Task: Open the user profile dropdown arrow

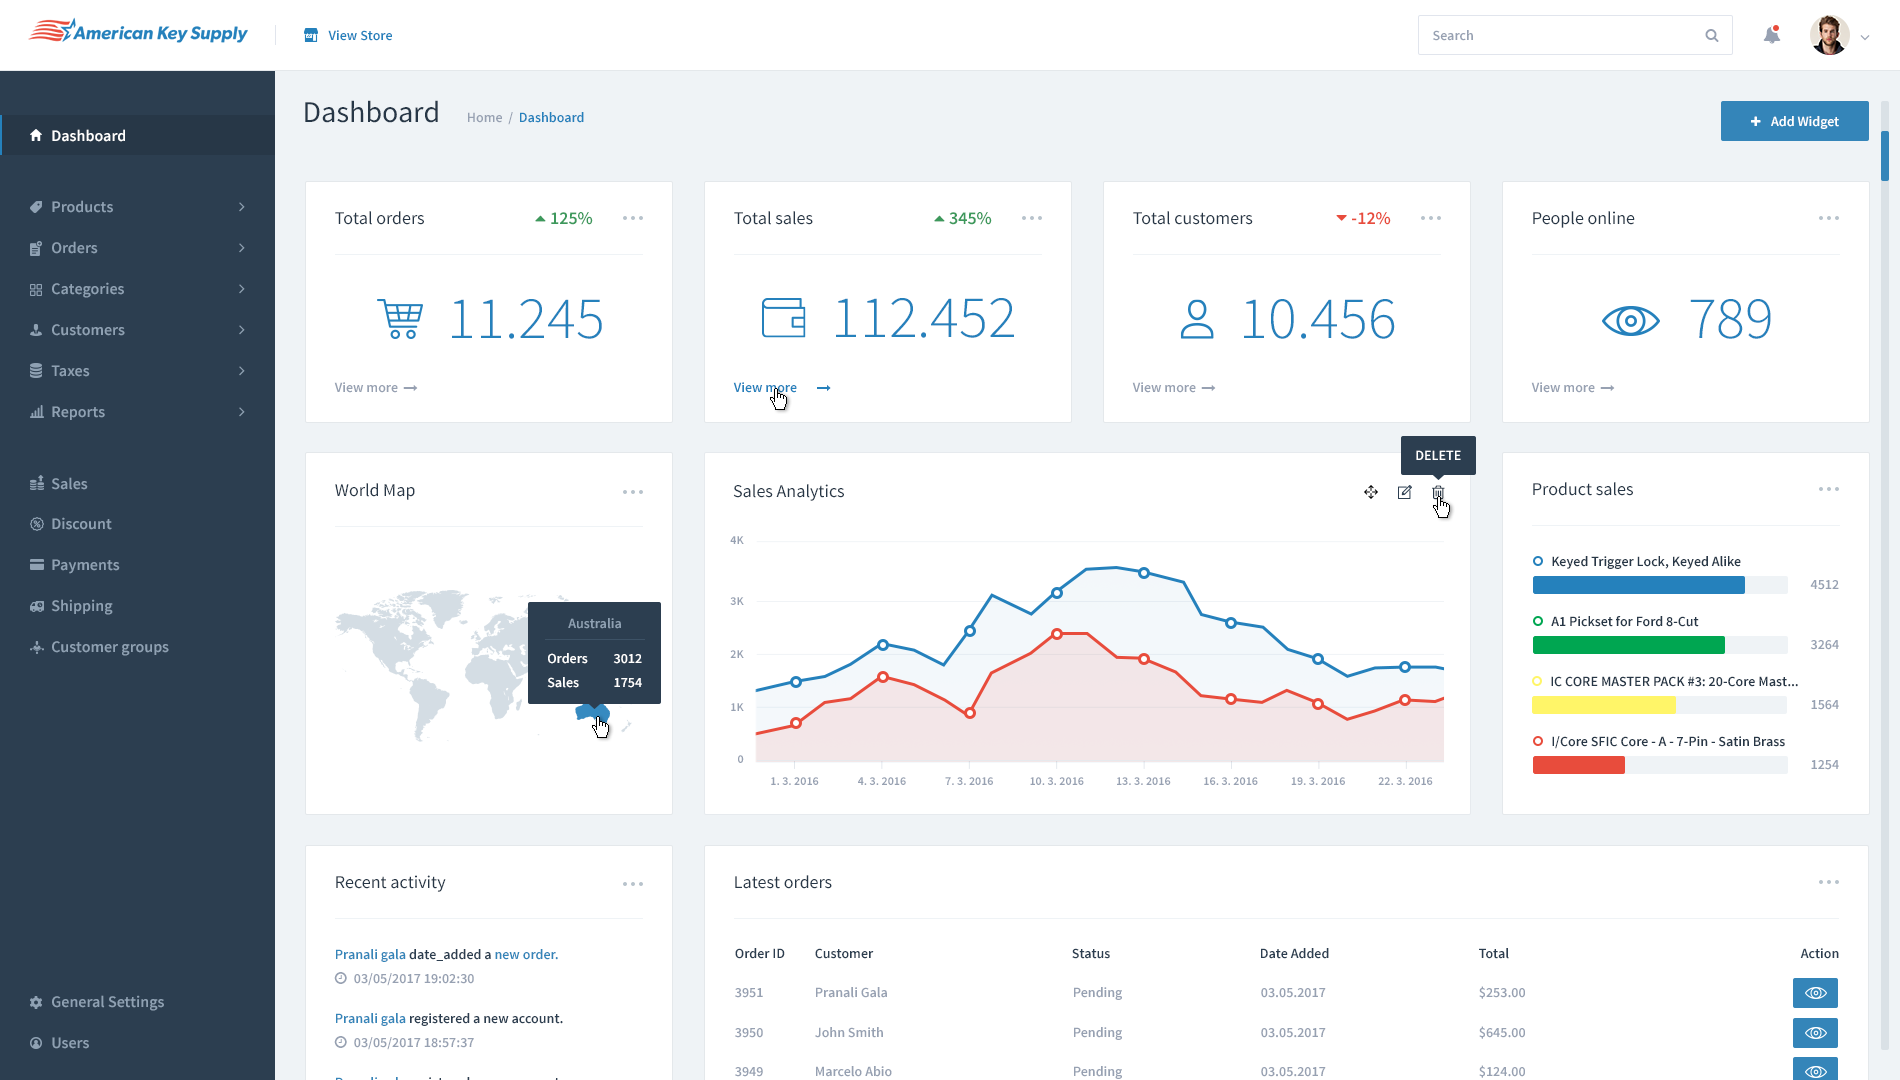Action: coord(1865,37)
